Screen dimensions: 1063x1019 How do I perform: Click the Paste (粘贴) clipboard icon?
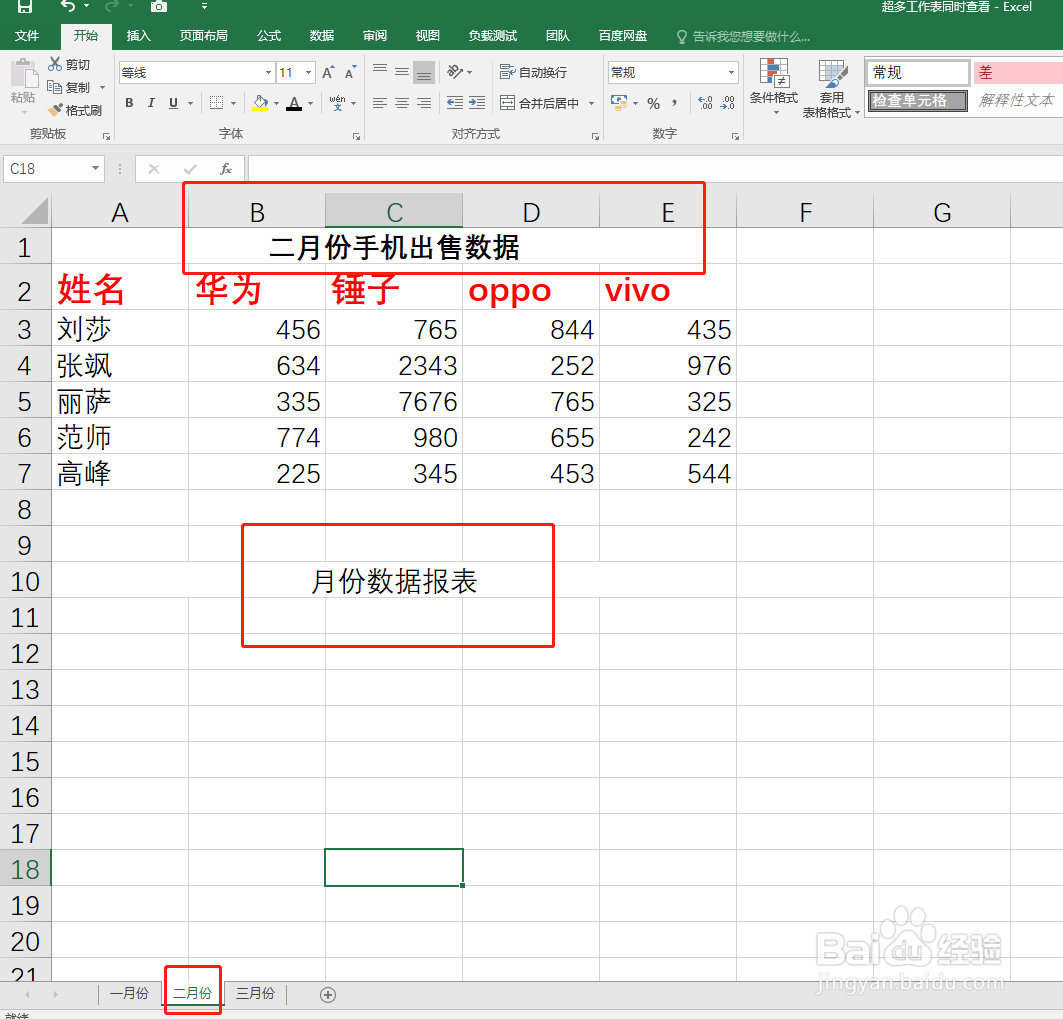point(23,73)
